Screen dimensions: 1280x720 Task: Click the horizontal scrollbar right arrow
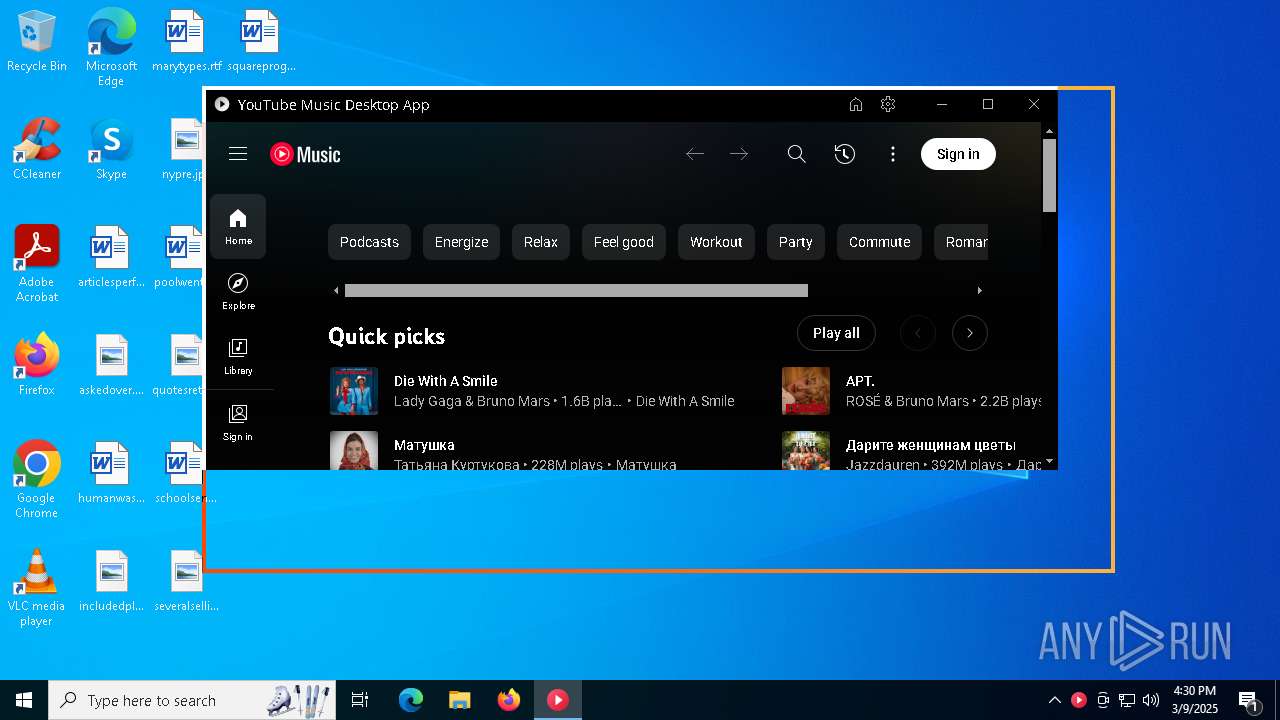coord(979,291)
